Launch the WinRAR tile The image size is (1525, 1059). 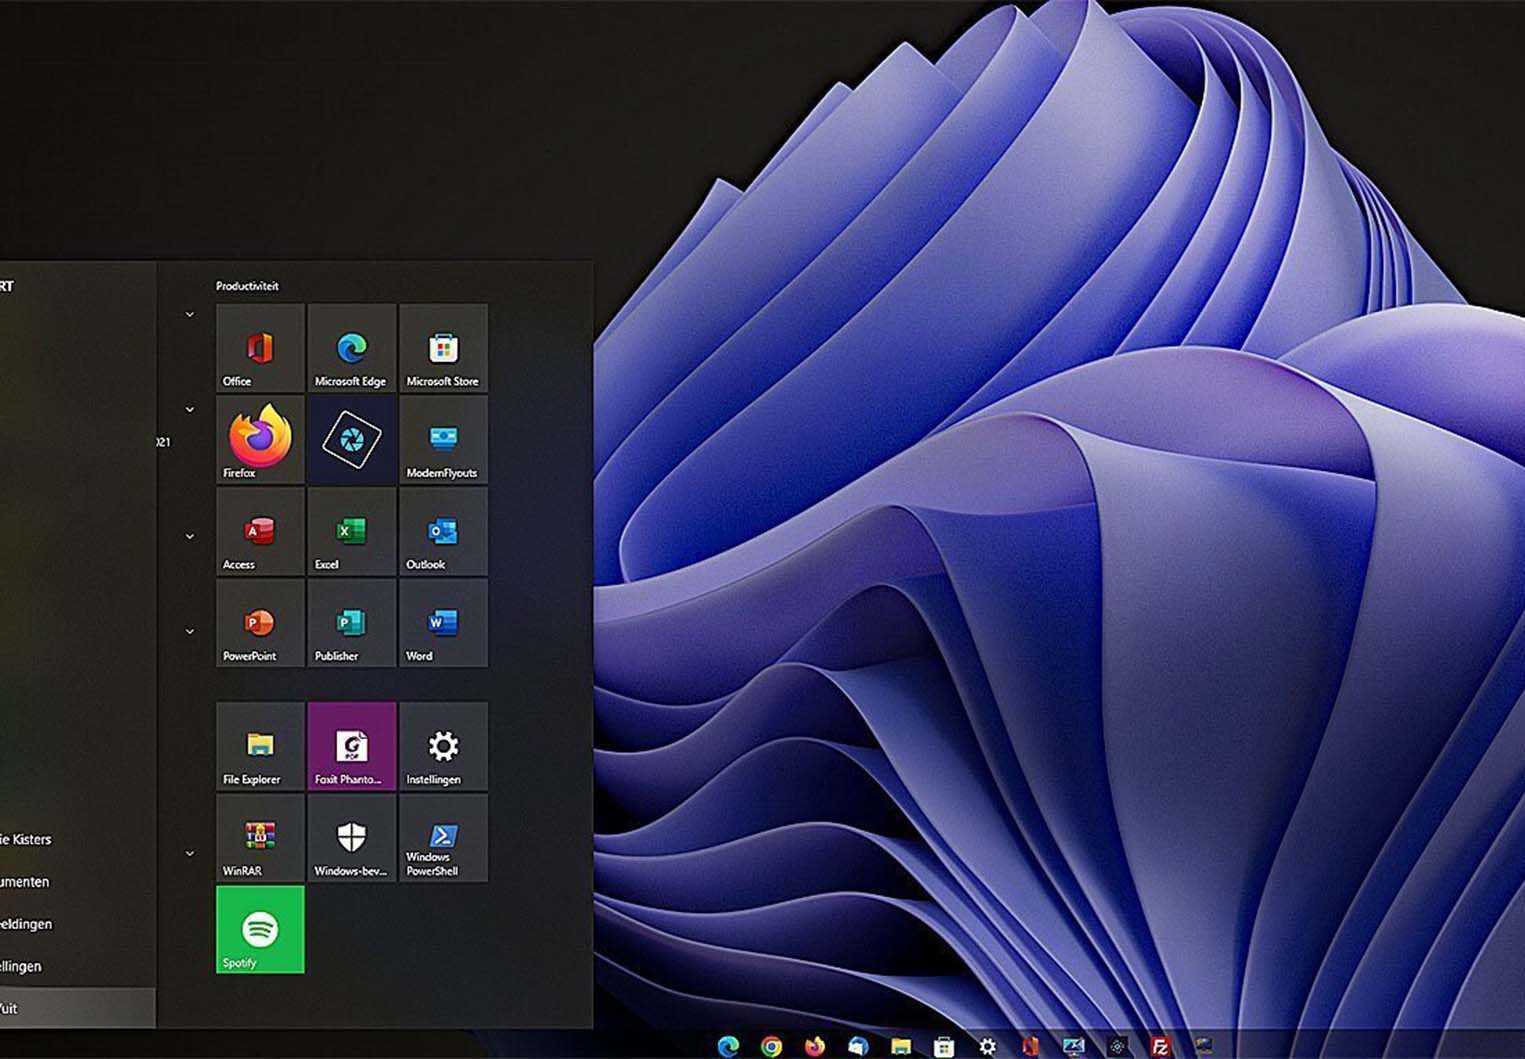click(260, 838)
